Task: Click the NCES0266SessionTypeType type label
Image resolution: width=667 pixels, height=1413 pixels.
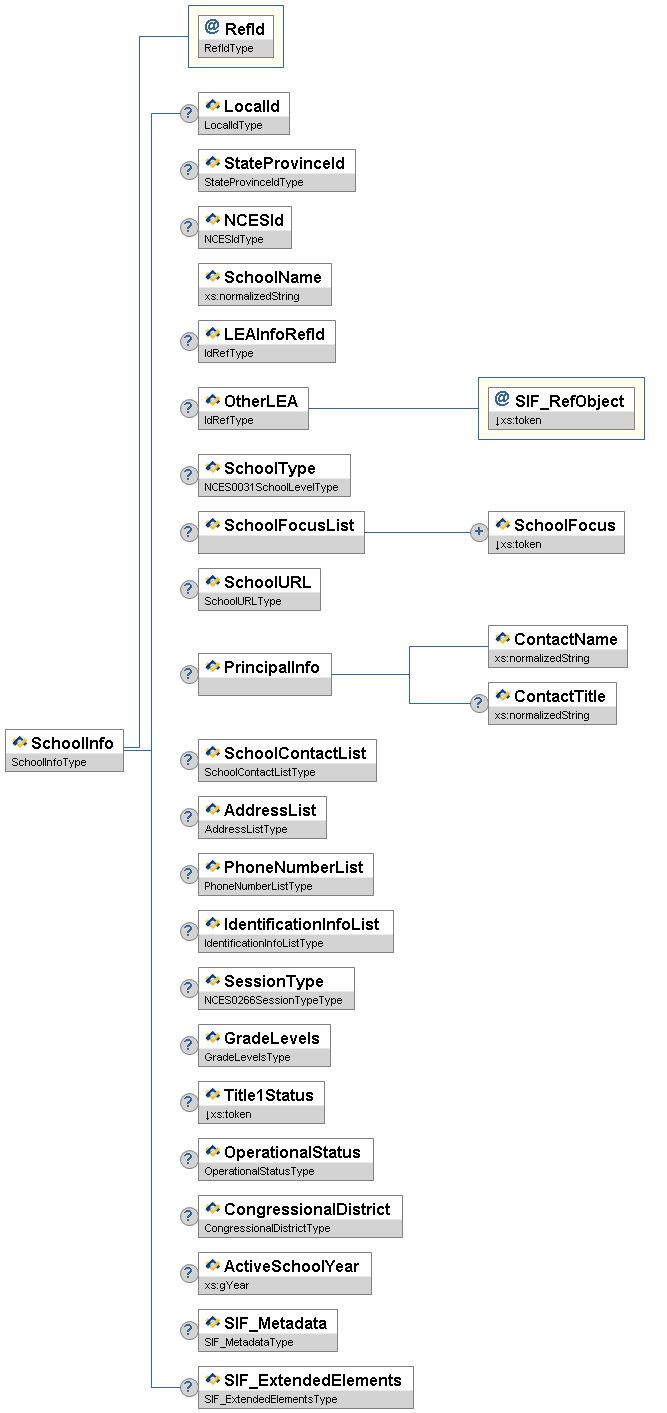Action: 273,1000
